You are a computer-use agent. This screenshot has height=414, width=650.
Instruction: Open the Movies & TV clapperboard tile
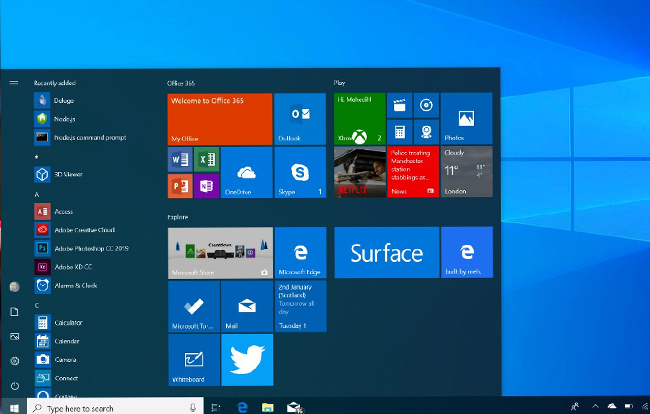click(x=399, y=105)
